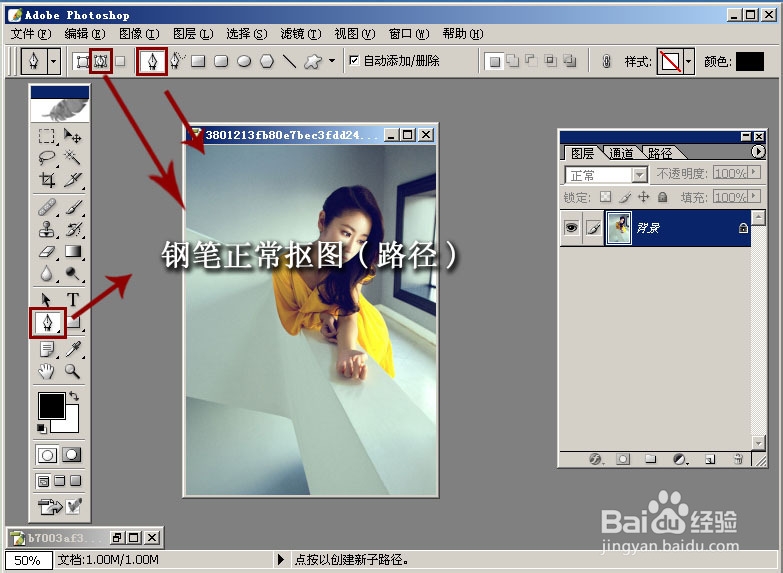Choose Paths mode in options bar
Screen dimensions: 783x573
(x=101, y=61)
